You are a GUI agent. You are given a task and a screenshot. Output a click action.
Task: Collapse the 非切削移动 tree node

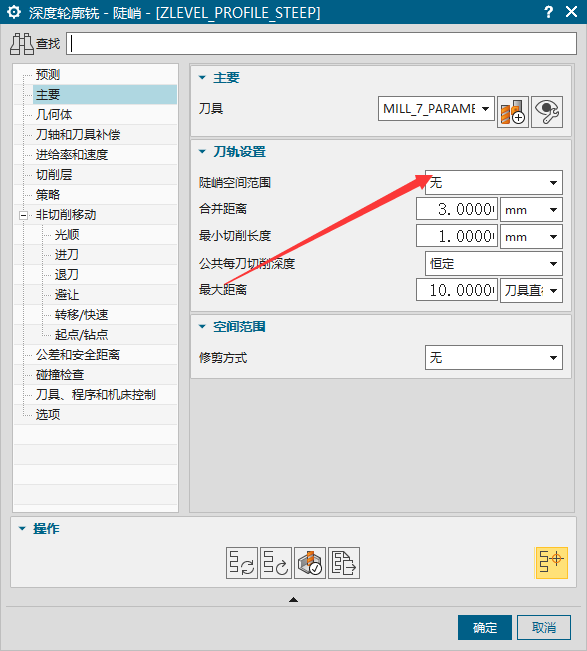(x=24, y=215)
